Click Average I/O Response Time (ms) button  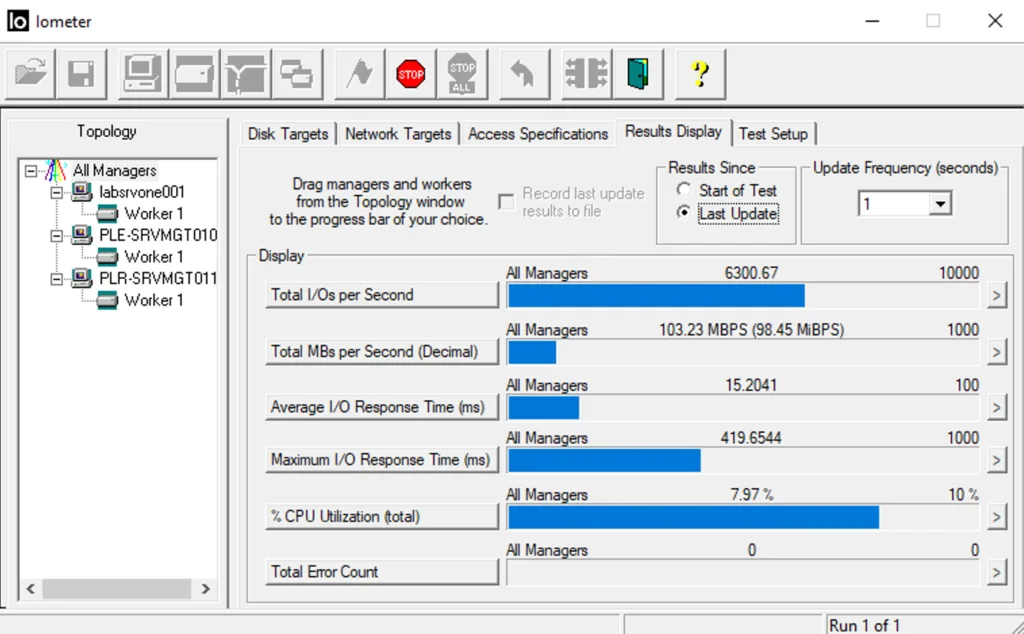(x=381, y=407)
